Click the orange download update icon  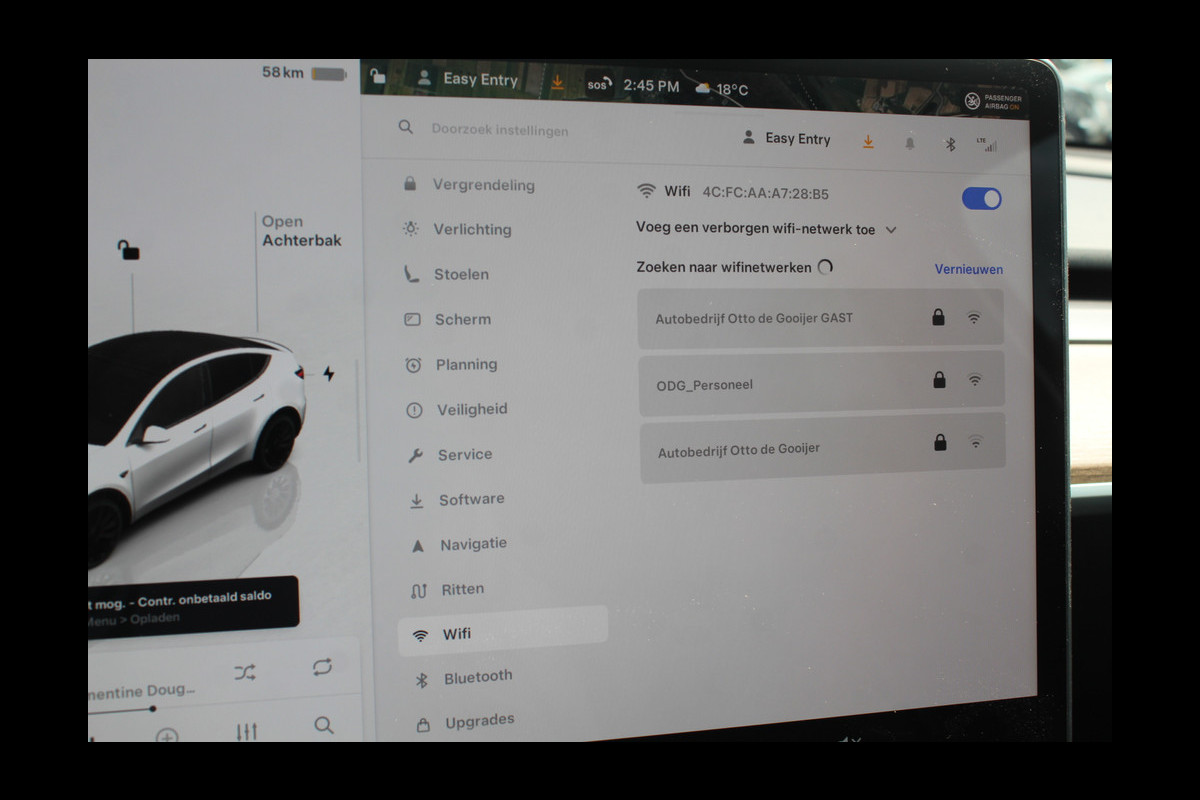coord(868,142)
